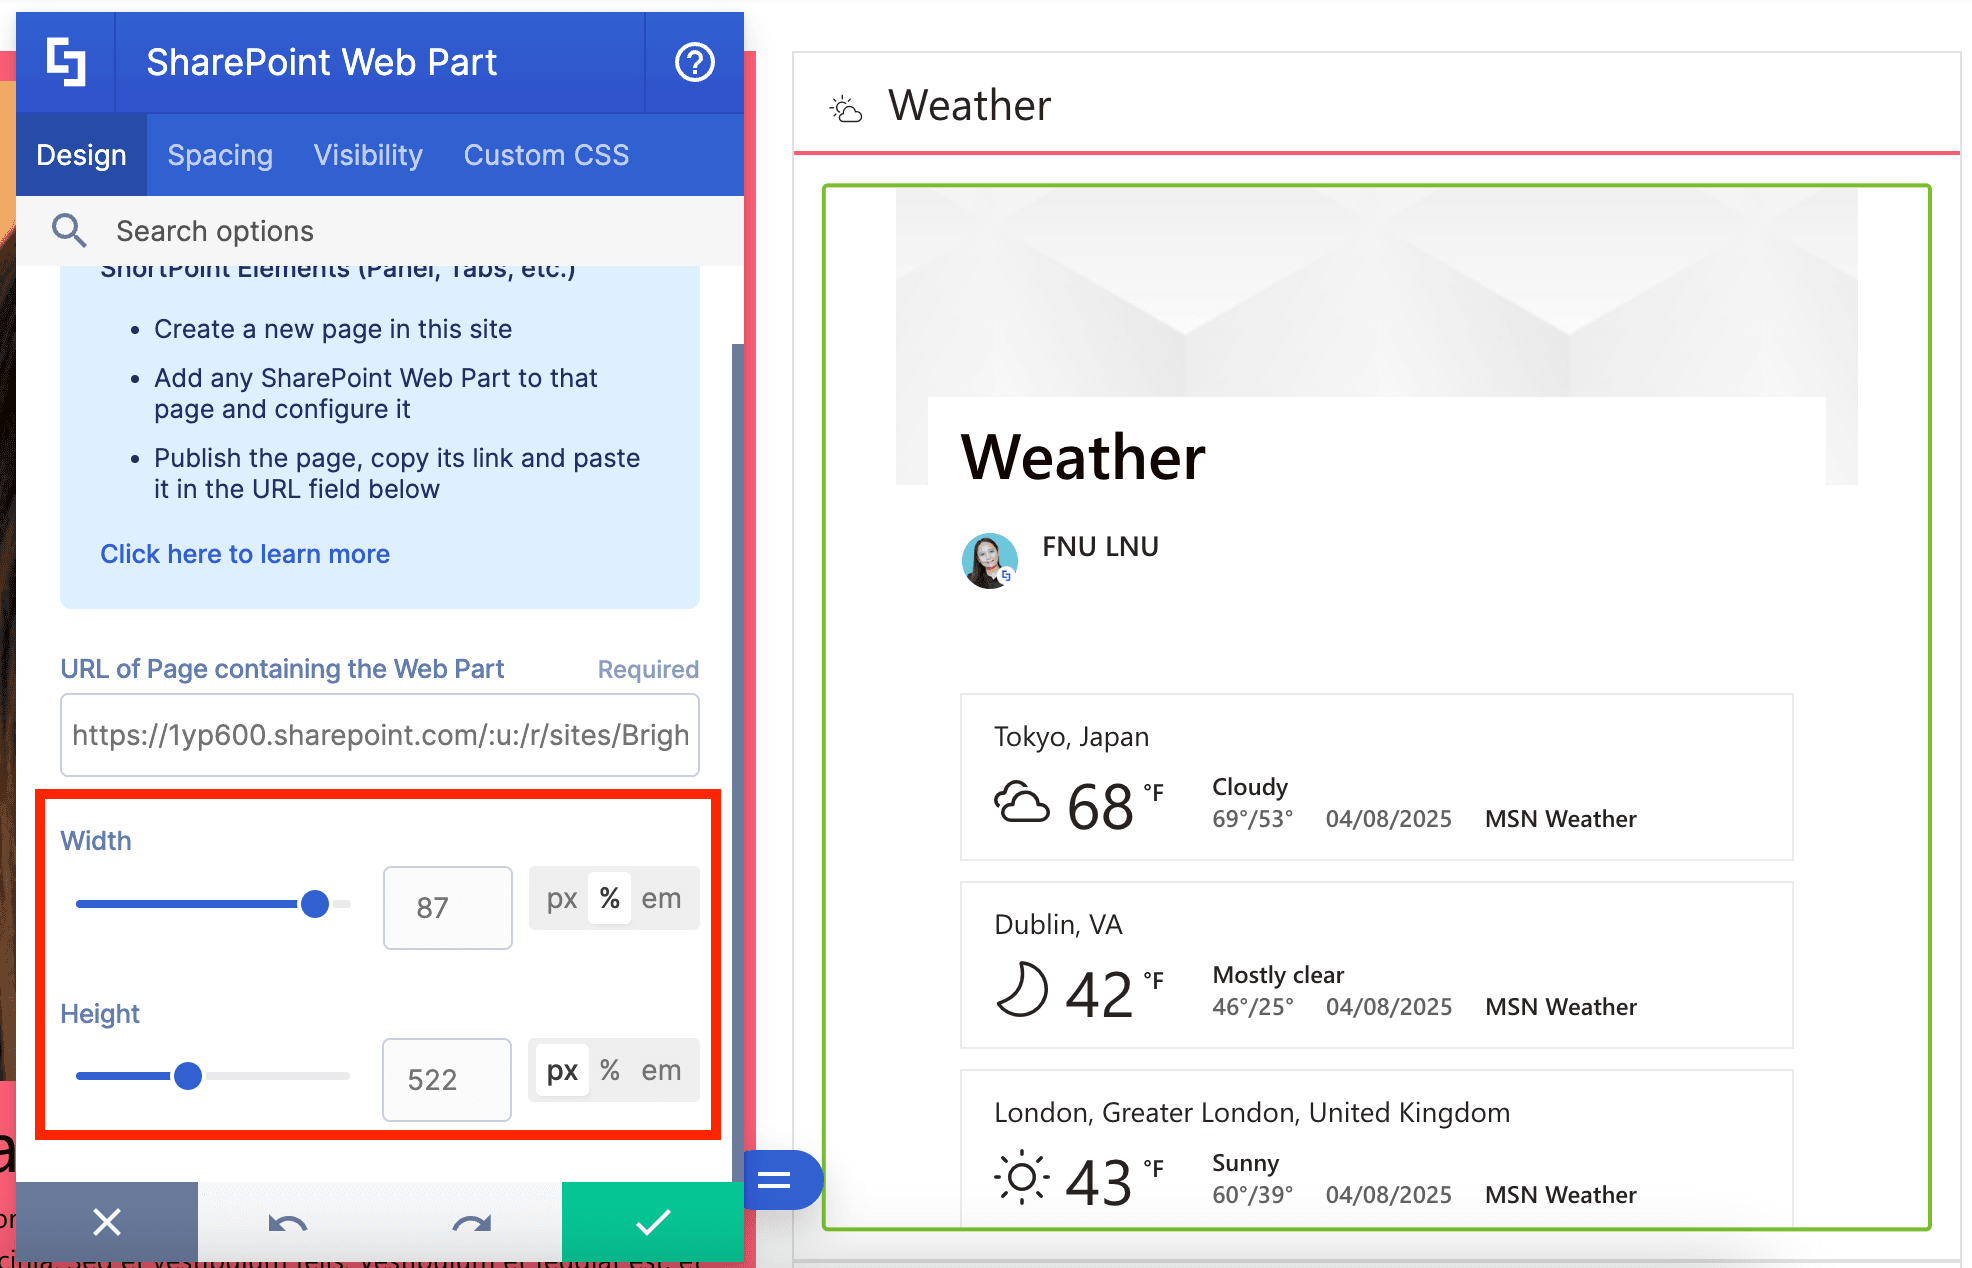1972x1268 pixels.
Task: Open the Custom CSS tab
Action: (546, 155)
